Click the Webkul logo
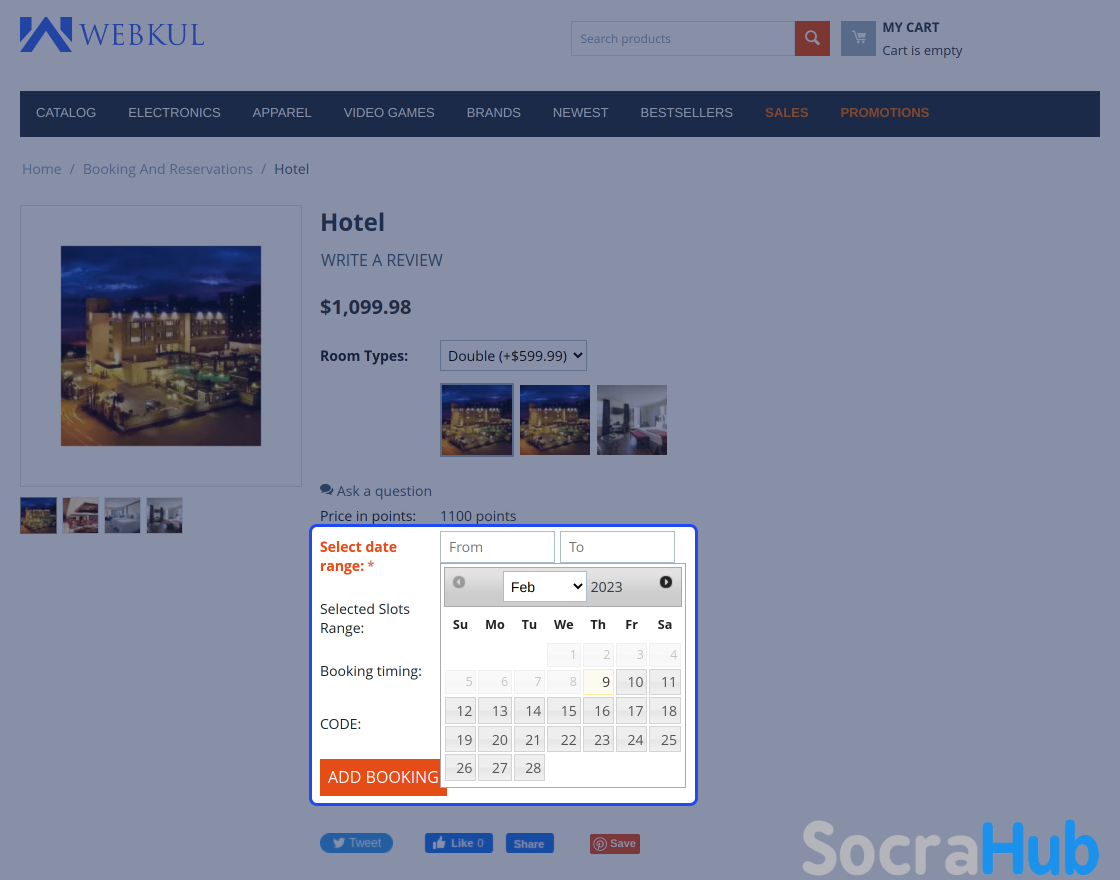 [x=112, y=34]
